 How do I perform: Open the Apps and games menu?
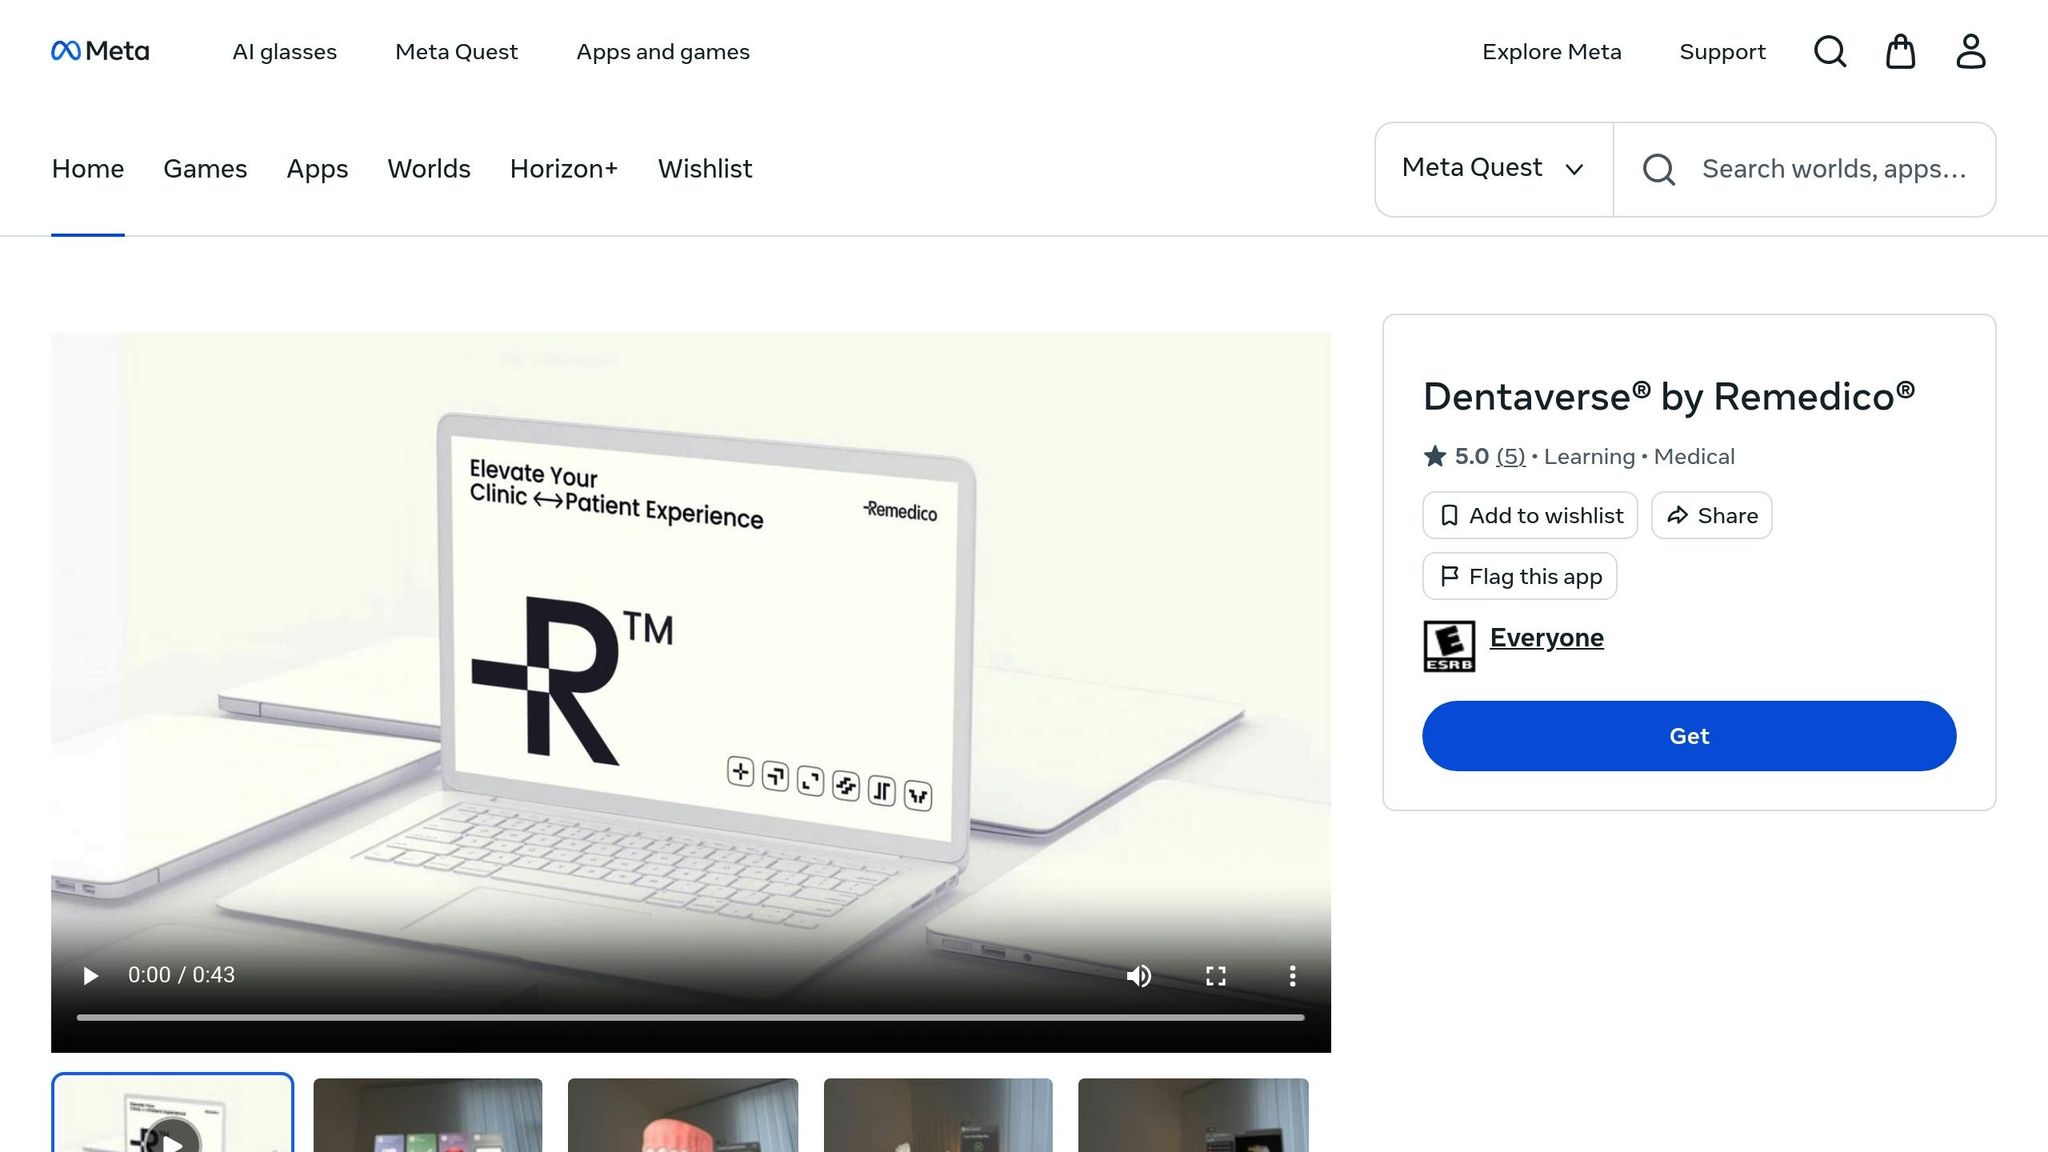click(662, 52)
